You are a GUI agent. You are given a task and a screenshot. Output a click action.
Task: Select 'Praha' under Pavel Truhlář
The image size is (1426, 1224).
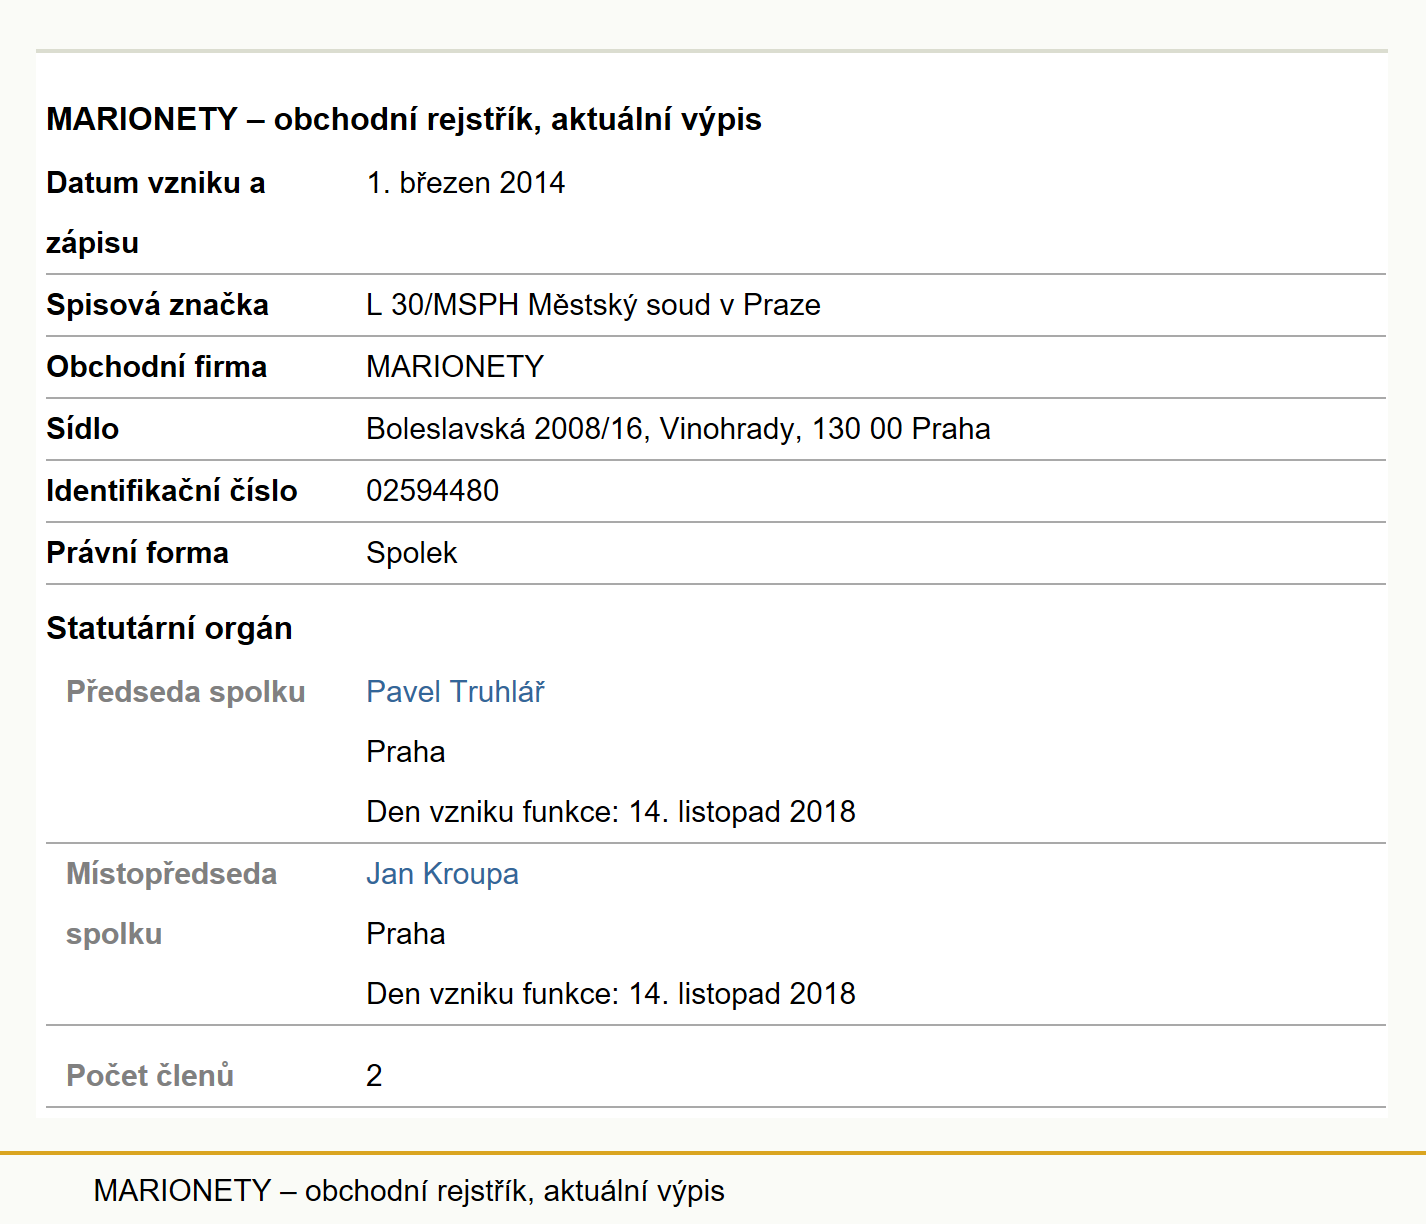click(x=405, y=751)
